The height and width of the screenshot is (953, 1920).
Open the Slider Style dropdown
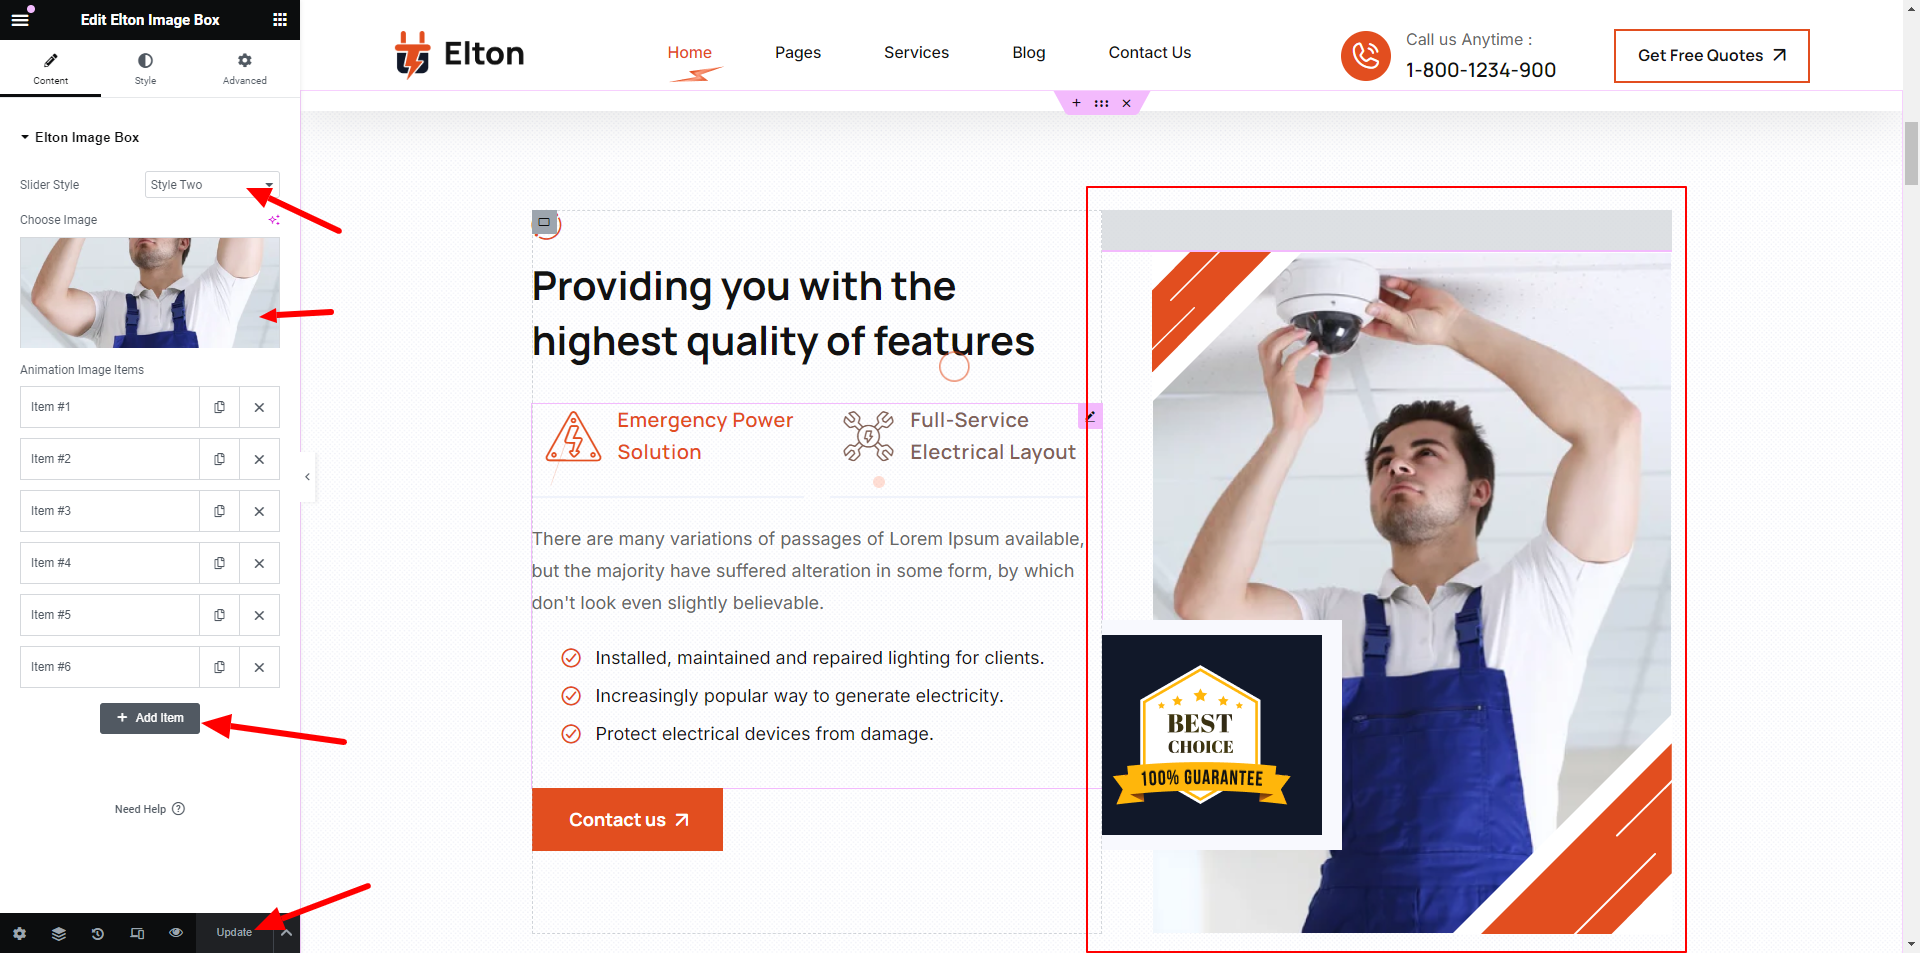click(x=212, y=185)
